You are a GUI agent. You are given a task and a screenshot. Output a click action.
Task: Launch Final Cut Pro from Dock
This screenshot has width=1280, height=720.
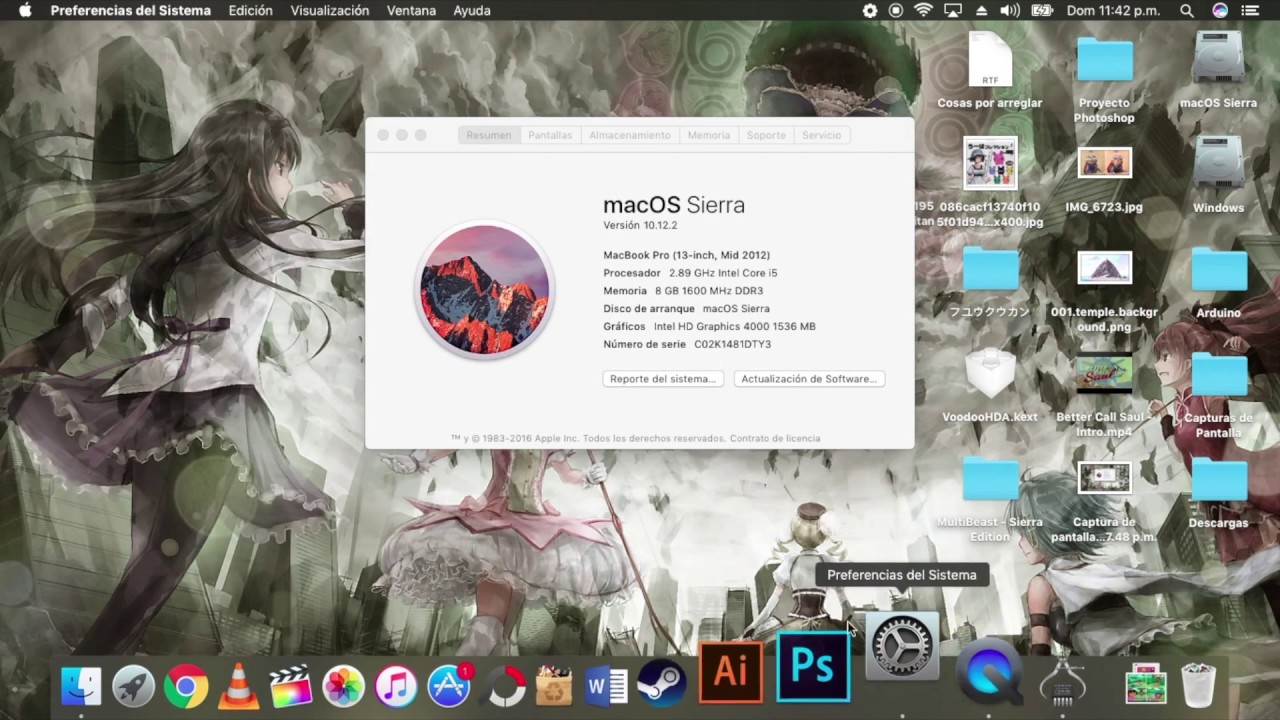(291, 686)
